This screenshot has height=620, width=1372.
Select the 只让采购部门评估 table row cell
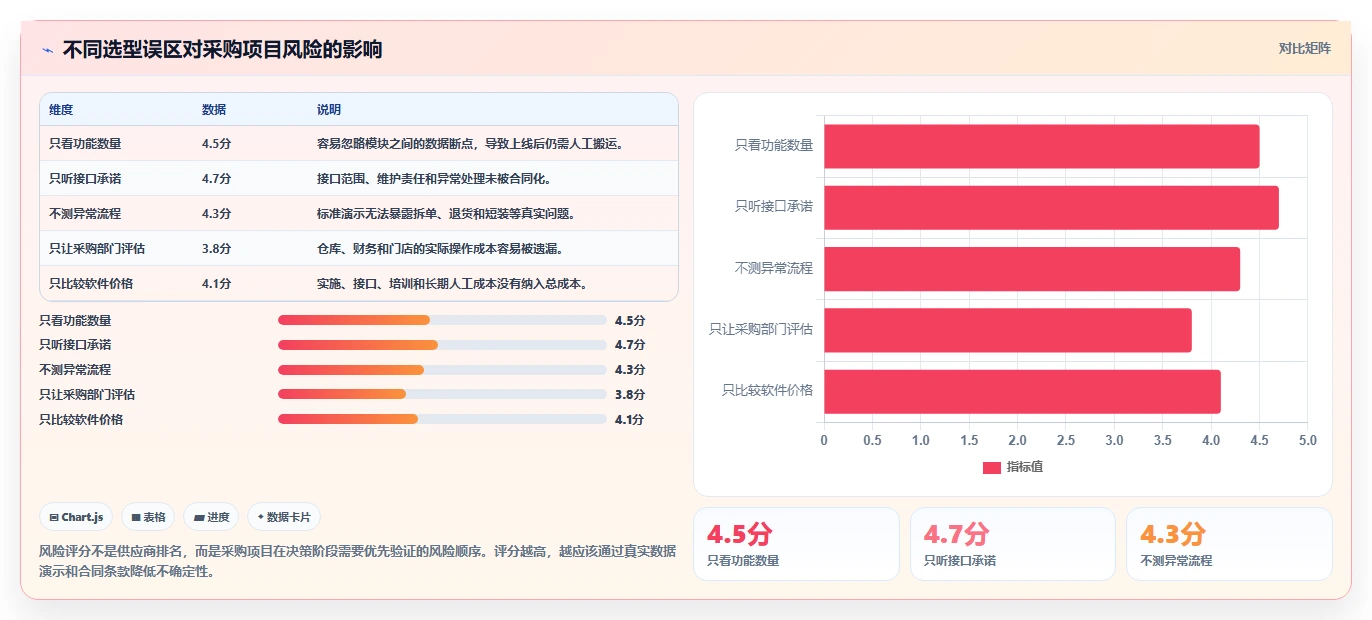click(x=97, y=249)
